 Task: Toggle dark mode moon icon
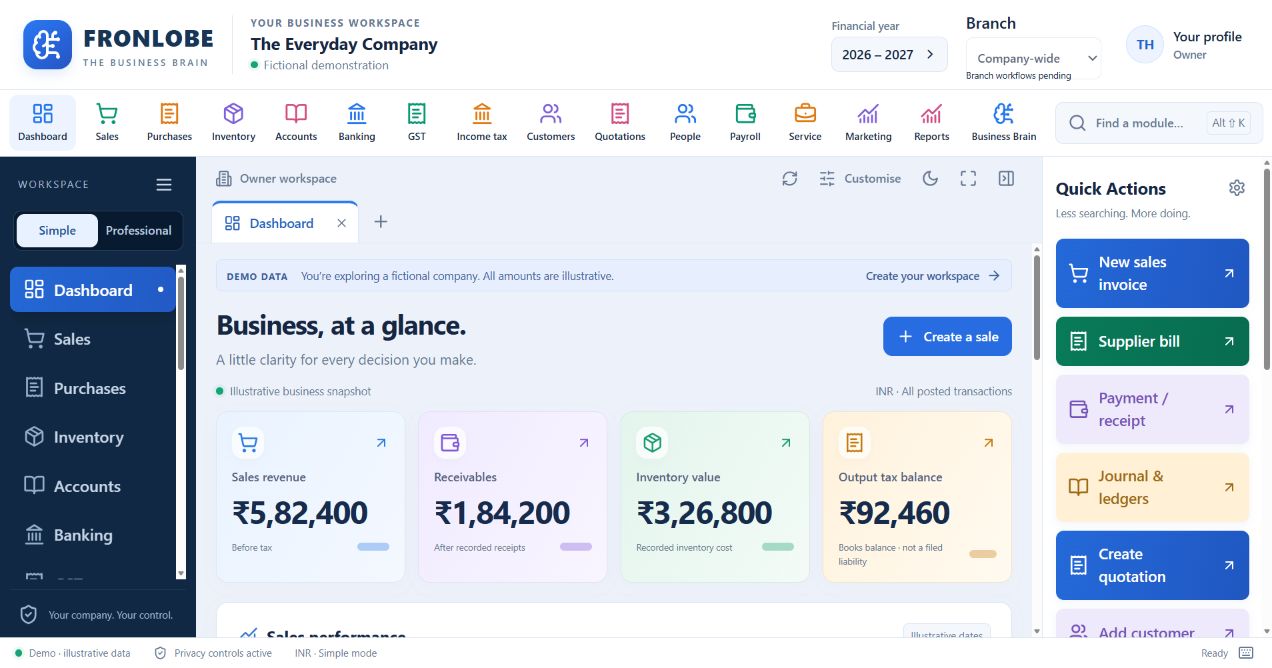tap(930, 178)
